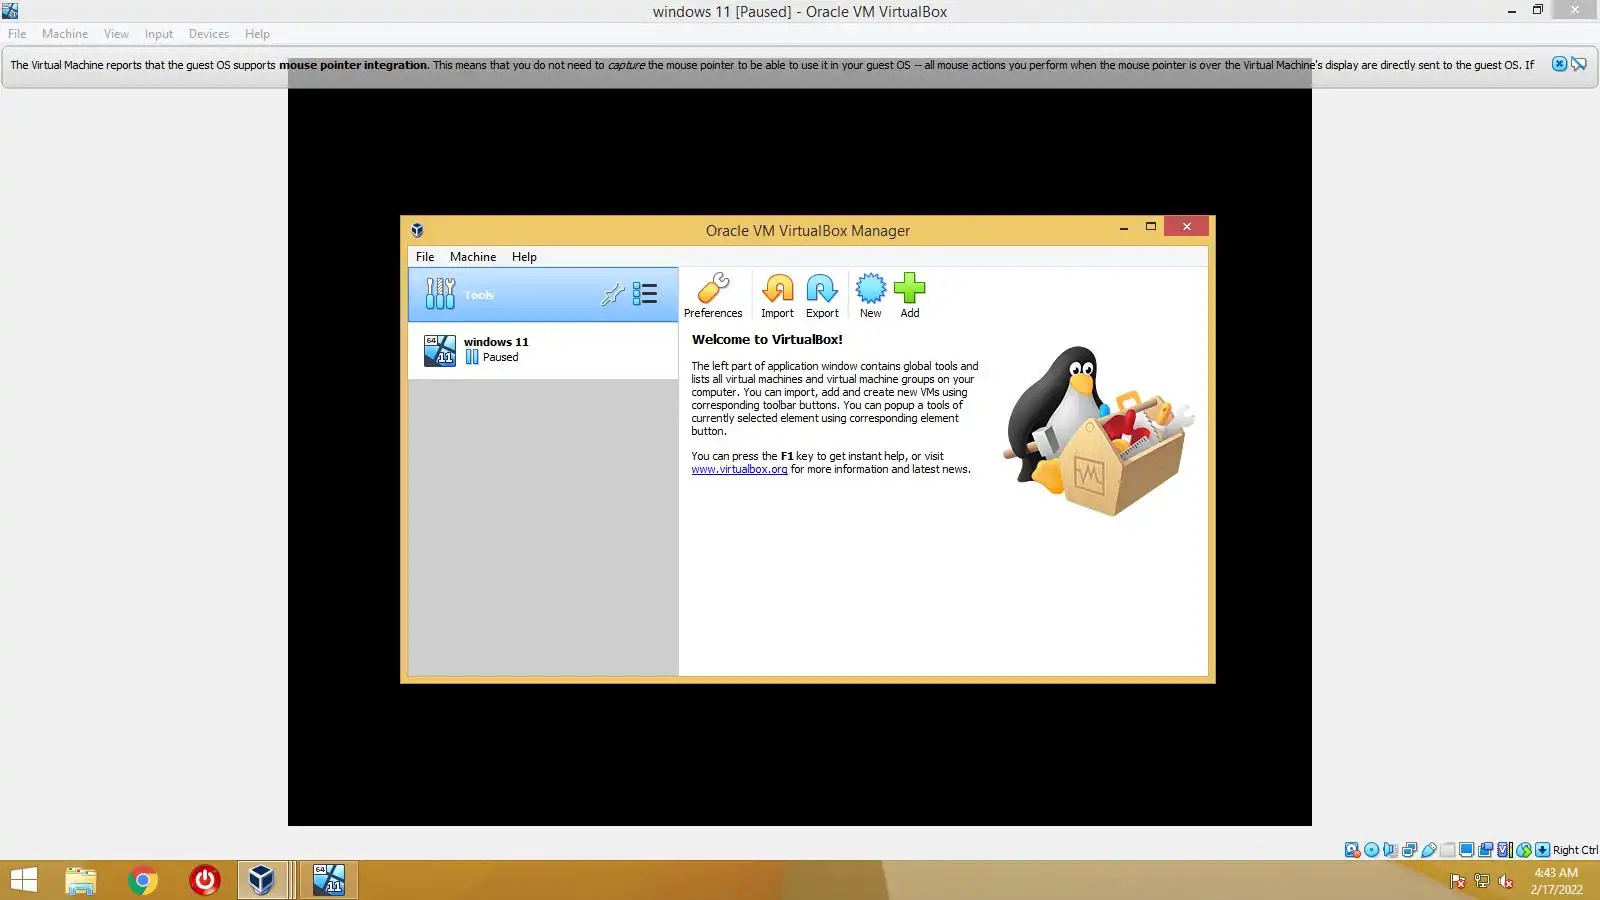Maximize the VirtualBox Manager window
The image size is (1600, 900).
(1151, 227)
